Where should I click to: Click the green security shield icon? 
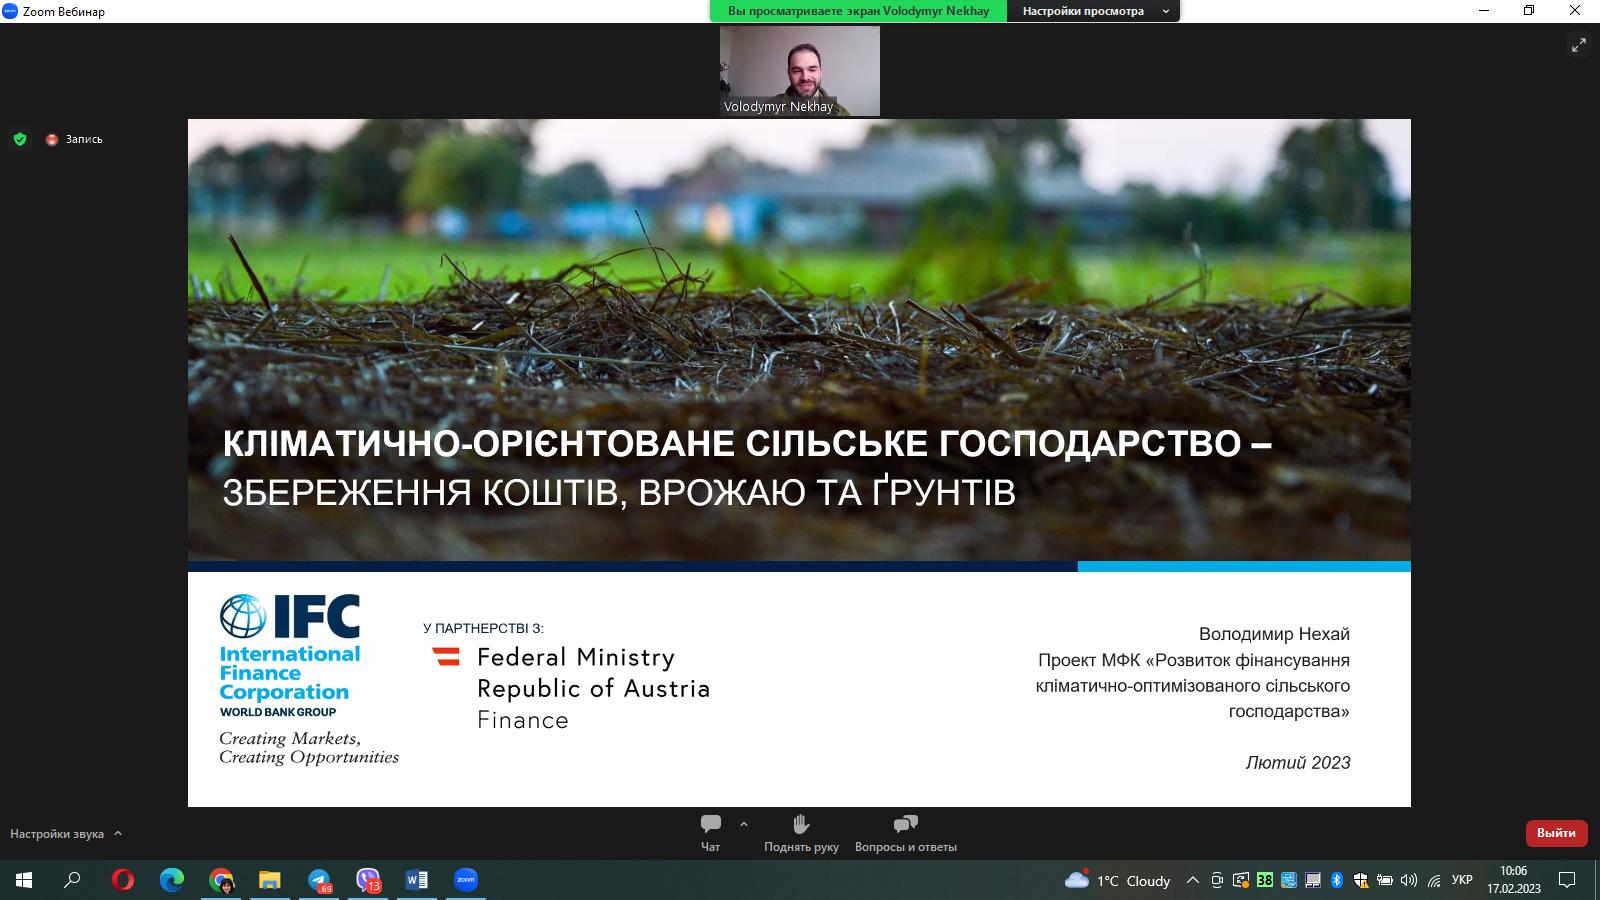coord(21,139)
